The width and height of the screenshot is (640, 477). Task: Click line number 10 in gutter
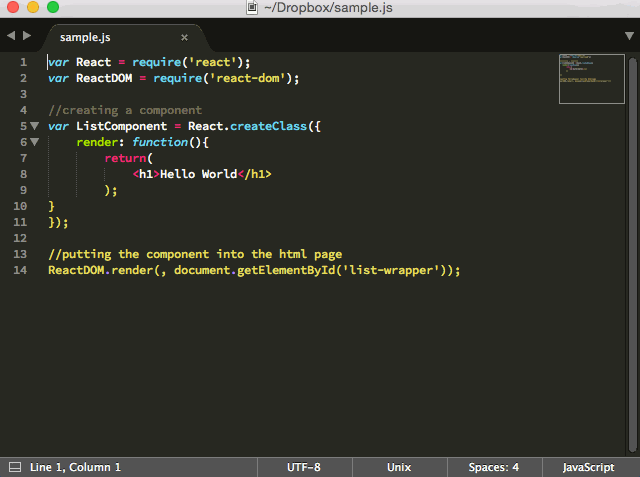[20, 206]
